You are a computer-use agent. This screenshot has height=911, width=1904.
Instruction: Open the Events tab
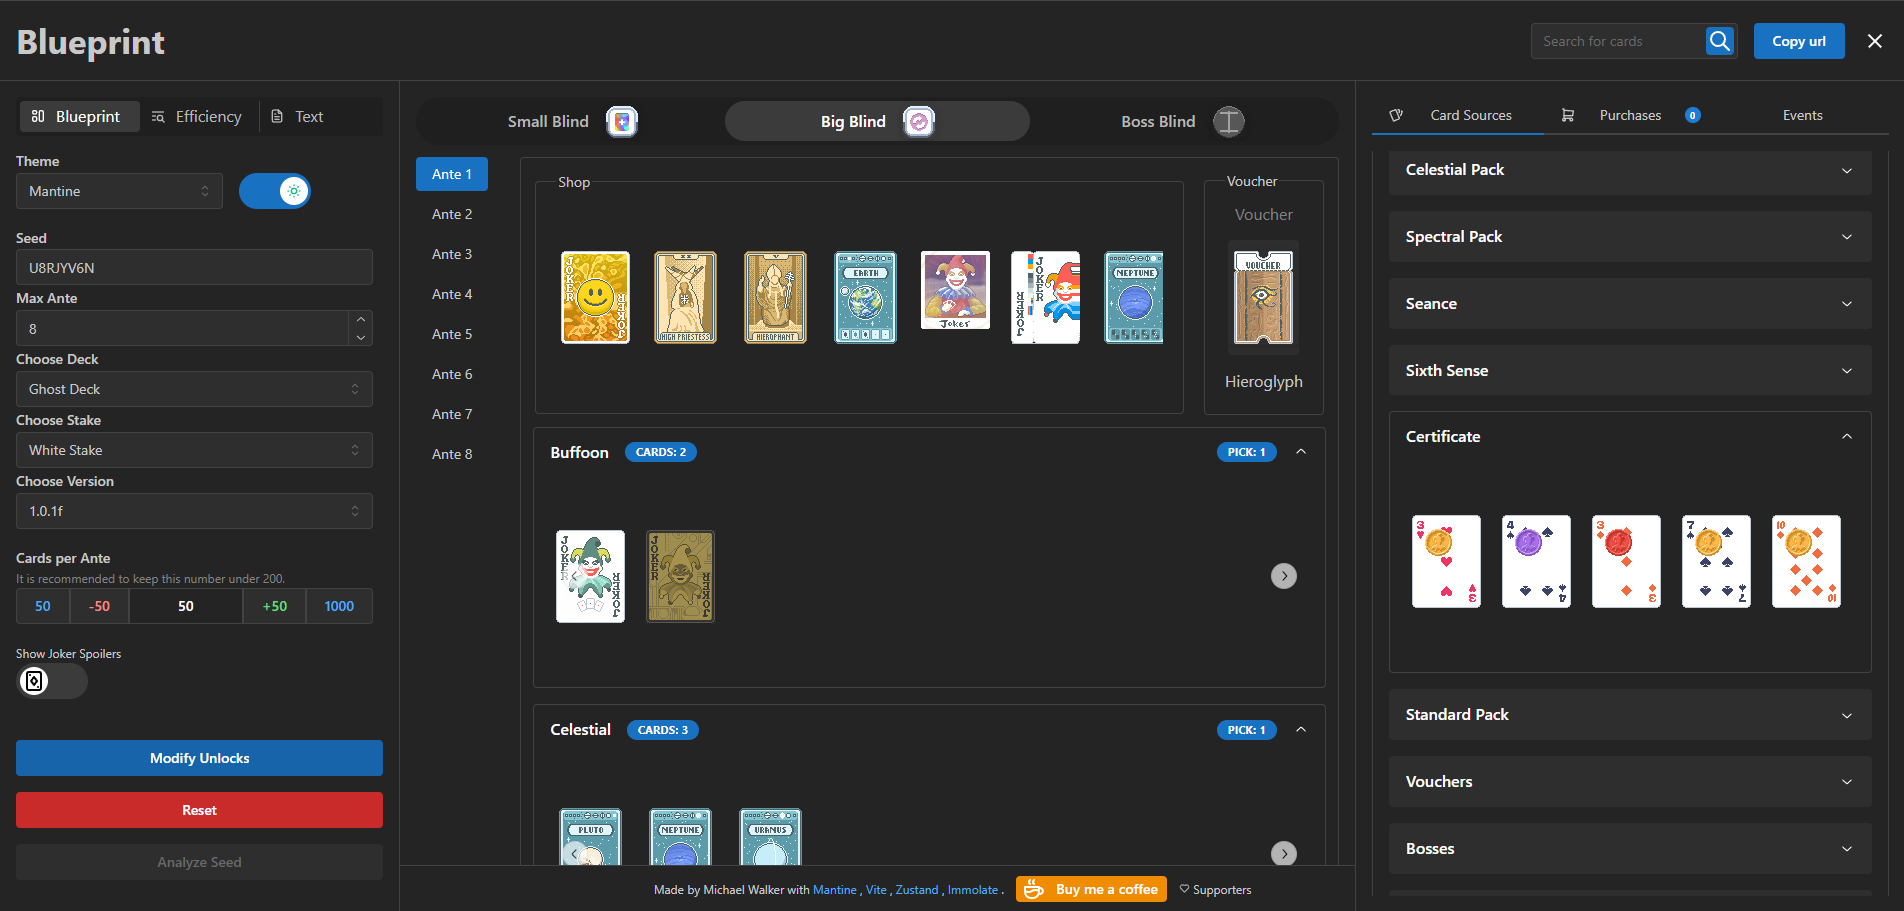(1802, 115)
